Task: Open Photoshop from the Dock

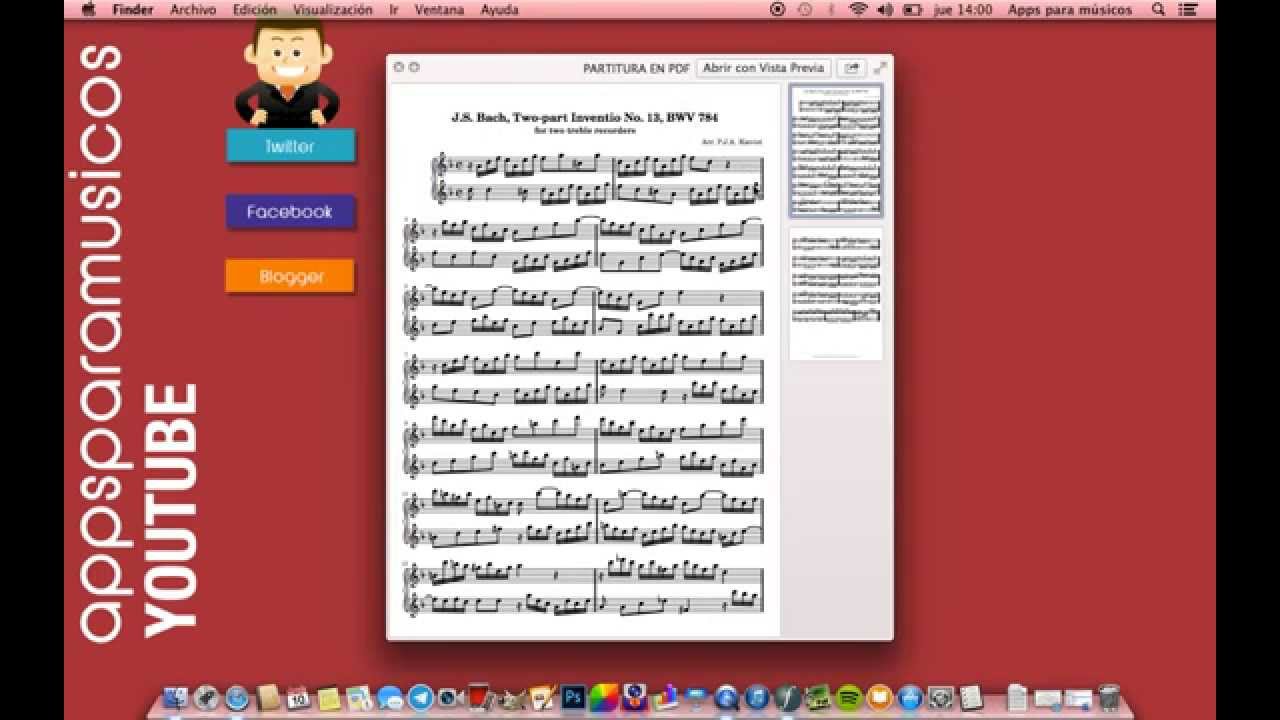Action: pyautogui.click(x=573, y=698)
